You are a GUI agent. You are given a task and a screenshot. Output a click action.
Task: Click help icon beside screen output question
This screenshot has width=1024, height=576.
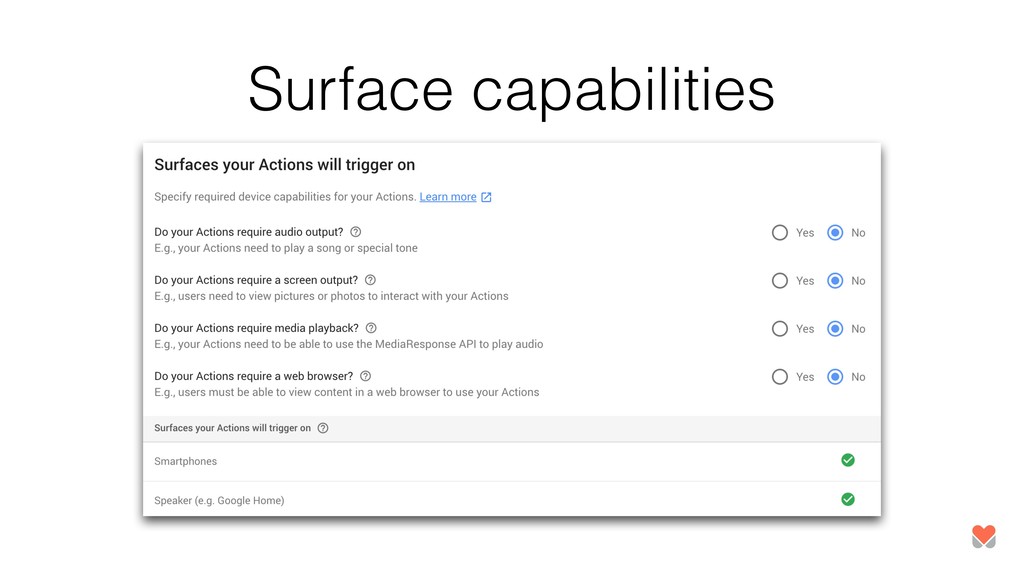coord(370,280)
